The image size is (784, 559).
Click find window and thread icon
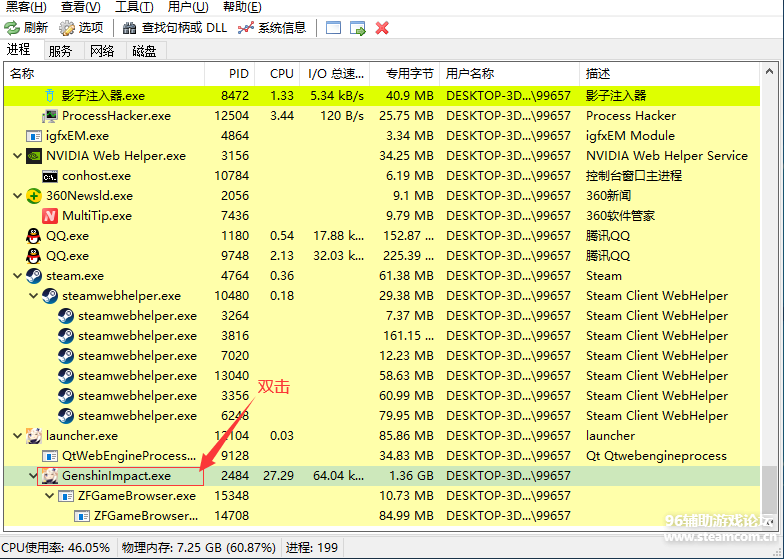358,28
